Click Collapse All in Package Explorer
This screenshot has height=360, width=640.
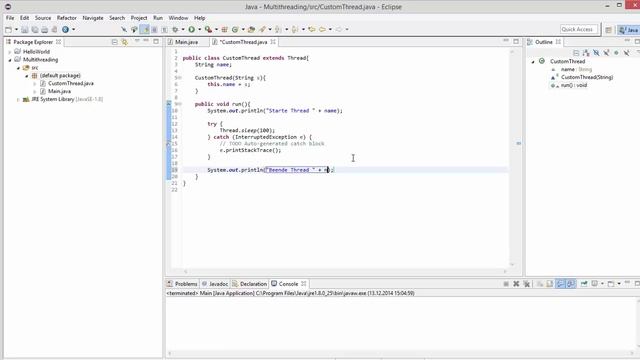pos(115,42)
